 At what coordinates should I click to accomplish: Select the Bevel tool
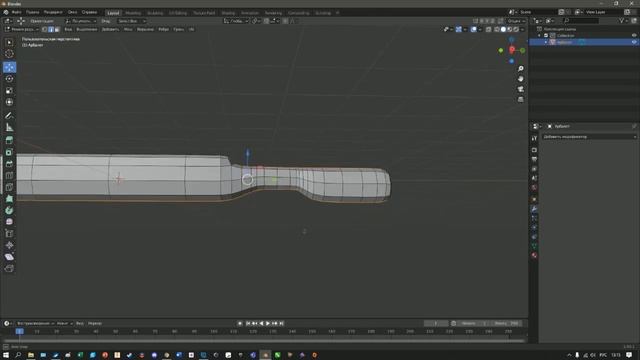point(9,164)
